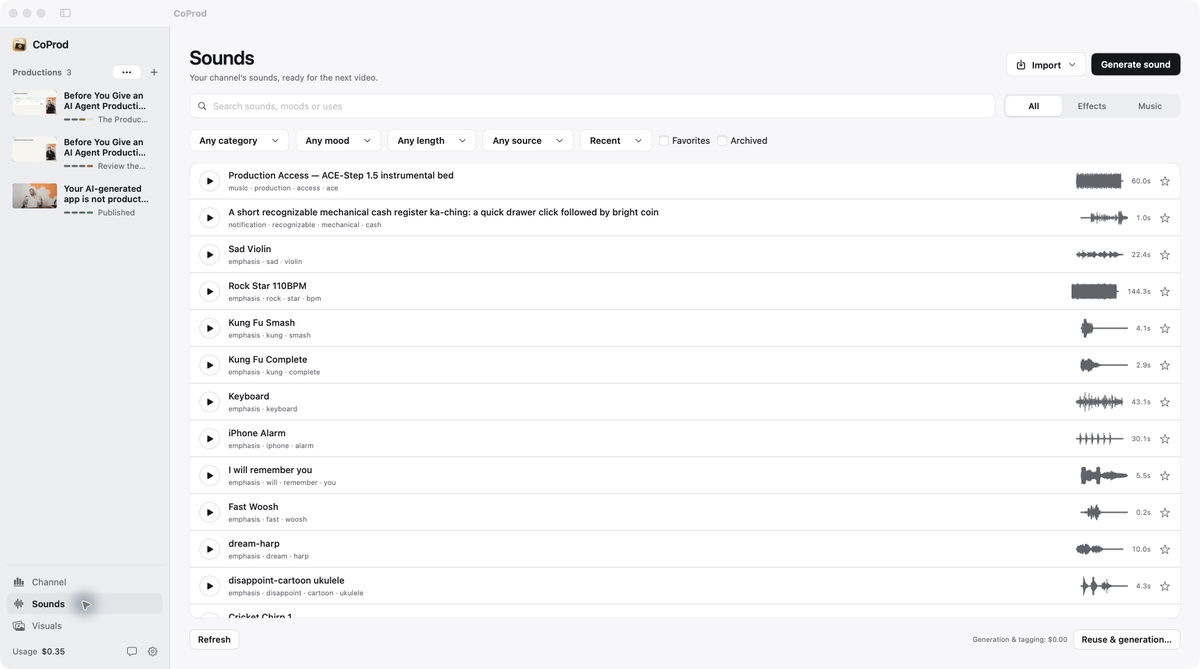This screenshot has height=669, width=1200.
Task: Star the cash register ka-ching sound
Action: coord(1164,218)
